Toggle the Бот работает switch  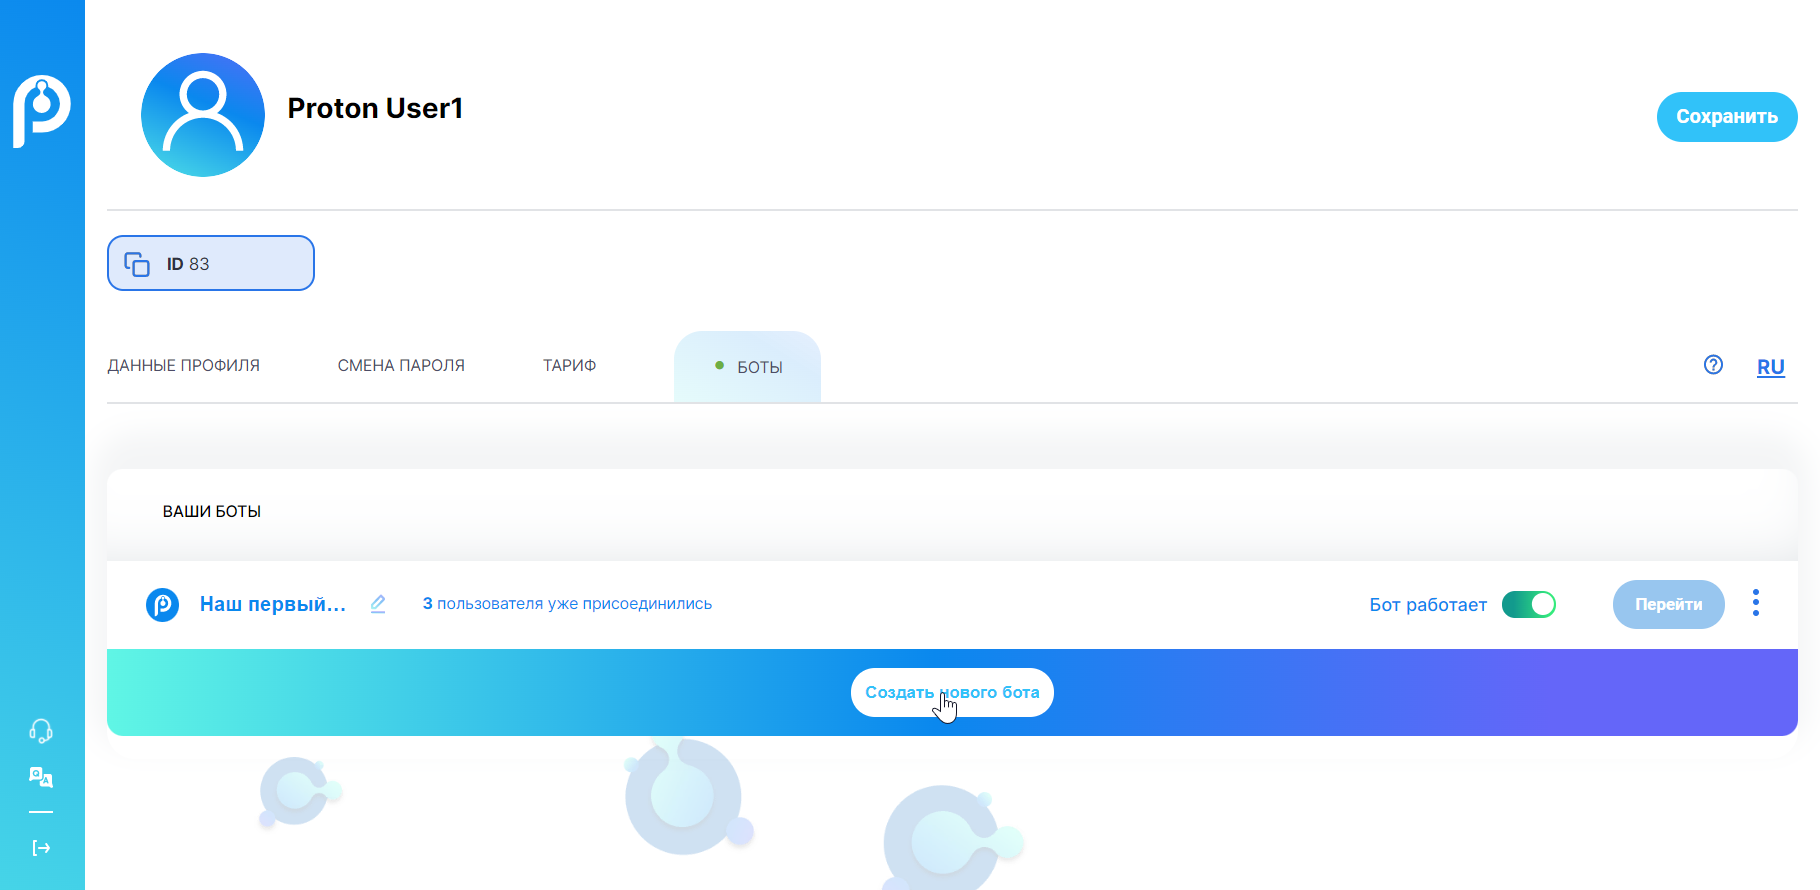coord(1529,604)
